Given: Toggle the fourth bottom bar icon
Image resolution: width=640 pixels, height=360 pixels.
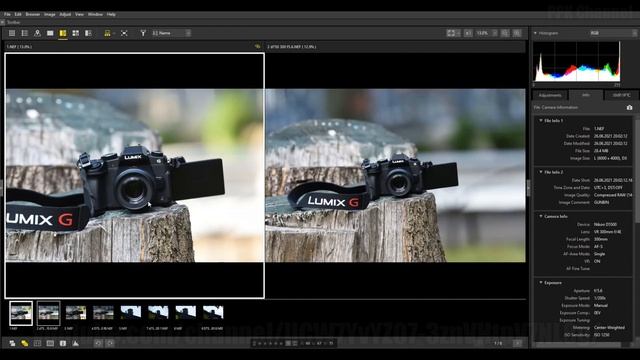Looking at the screenshot, I should coord(50,343).
